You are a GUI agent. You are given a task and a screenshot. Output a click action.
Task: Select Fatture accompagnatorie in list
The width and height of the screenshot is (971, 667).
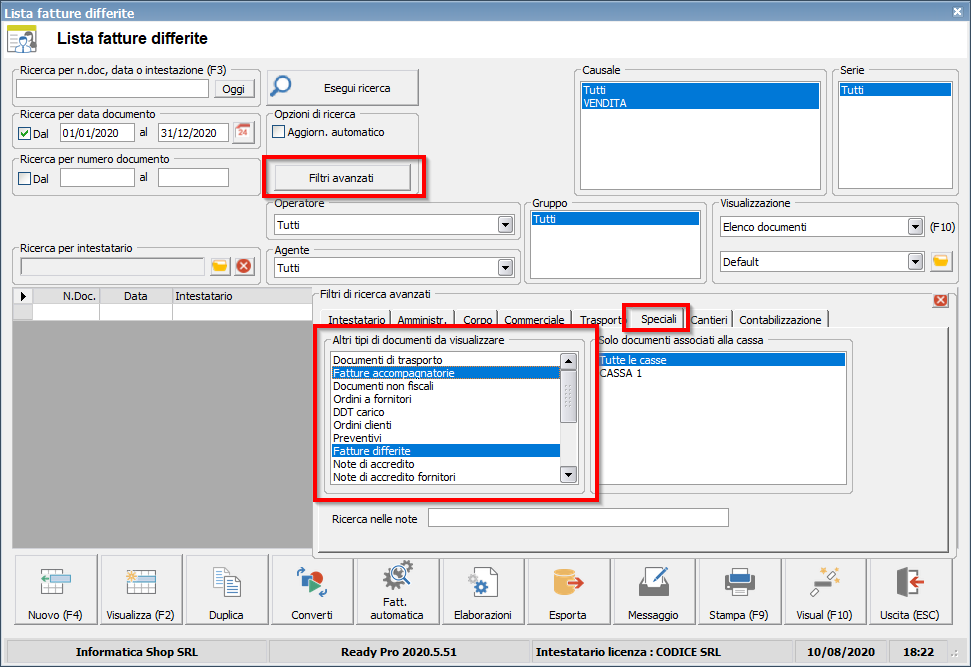(446, 373)
